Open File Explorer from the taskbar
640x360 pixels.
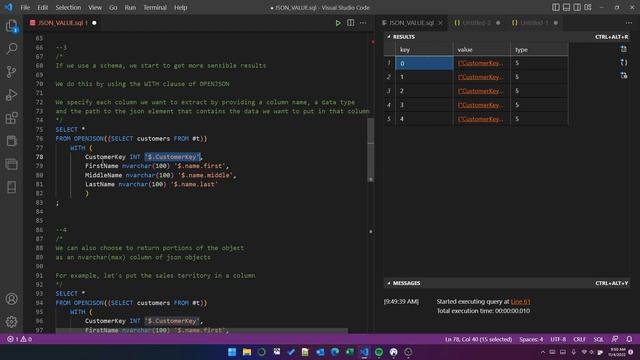pos(247,352)
